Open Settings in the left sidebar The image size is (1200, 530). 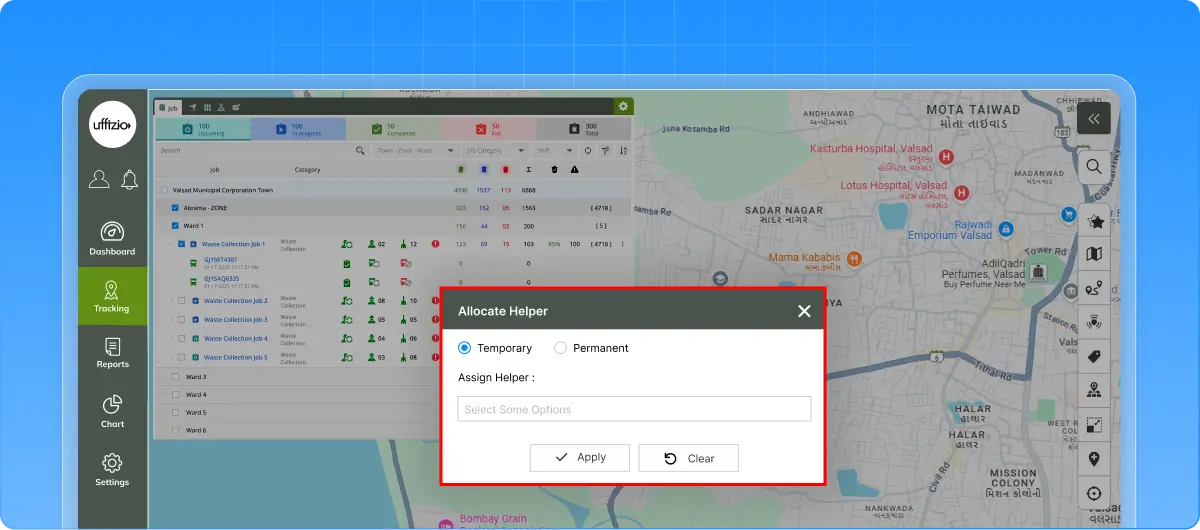pyautogui.click(x=112, y=469)
